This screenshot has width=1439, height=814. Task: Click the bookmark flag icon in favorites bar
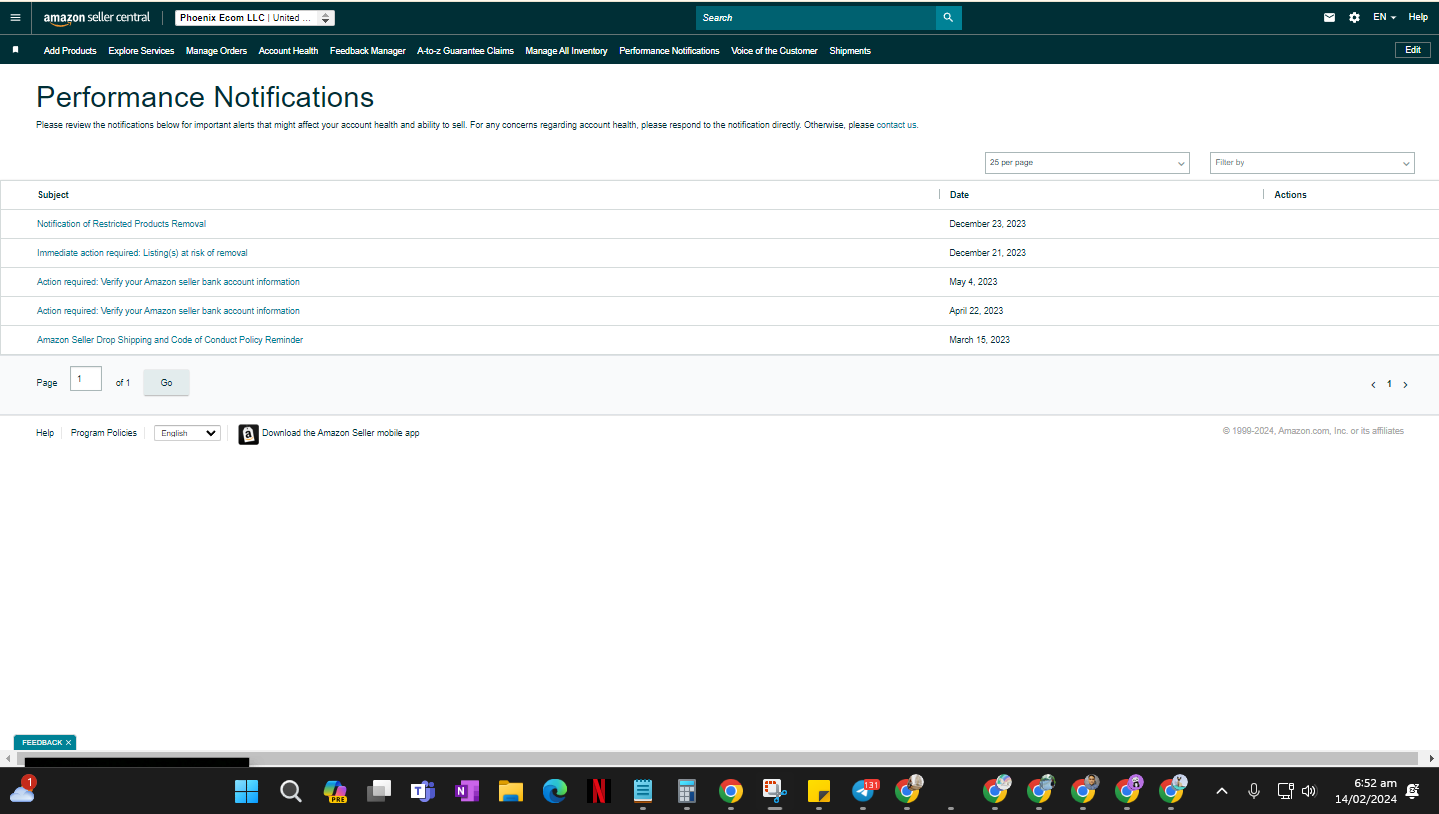15,49
